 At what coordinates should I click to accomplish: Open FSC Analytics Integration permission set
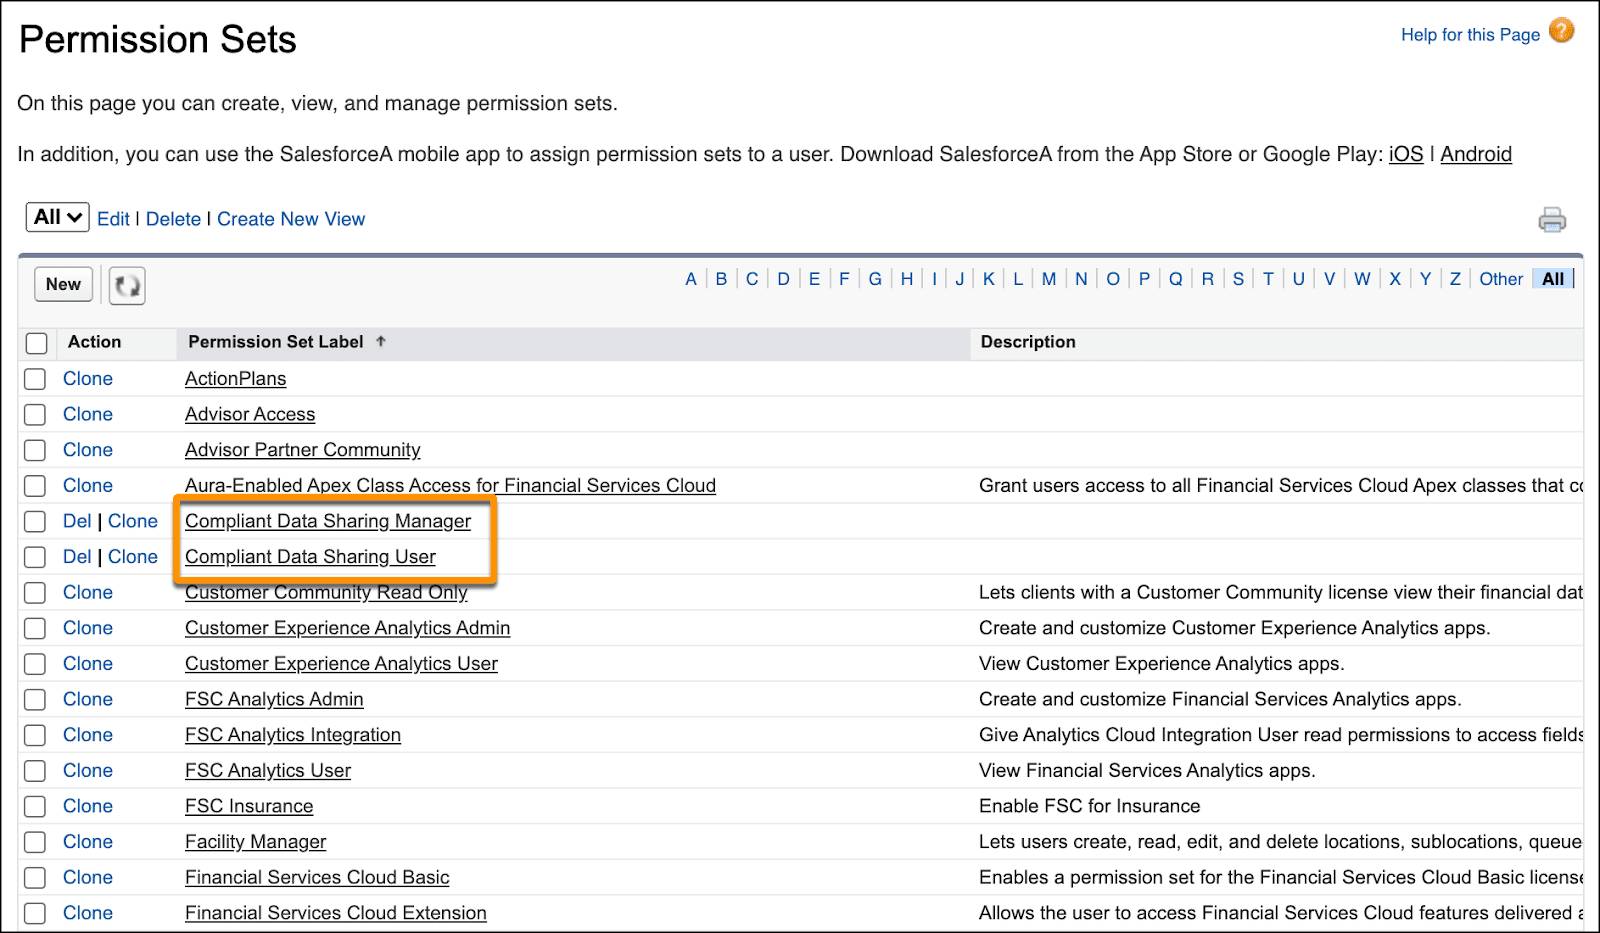click(x=293, y=735)
